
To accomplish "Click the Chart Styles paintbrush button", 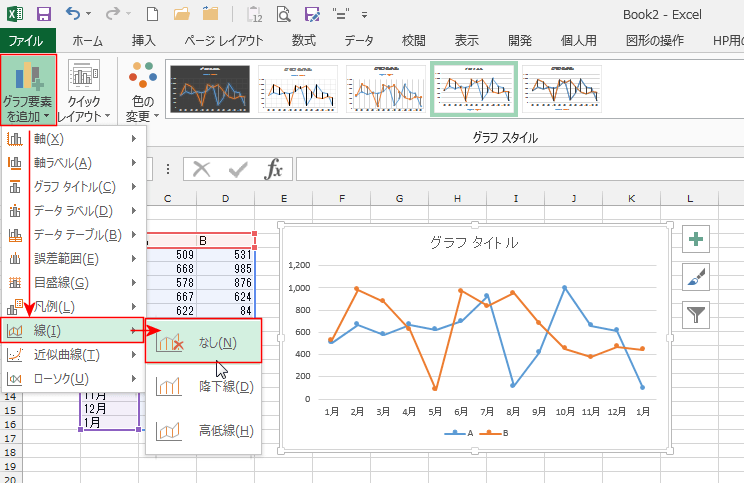I will tap(696, 277).
